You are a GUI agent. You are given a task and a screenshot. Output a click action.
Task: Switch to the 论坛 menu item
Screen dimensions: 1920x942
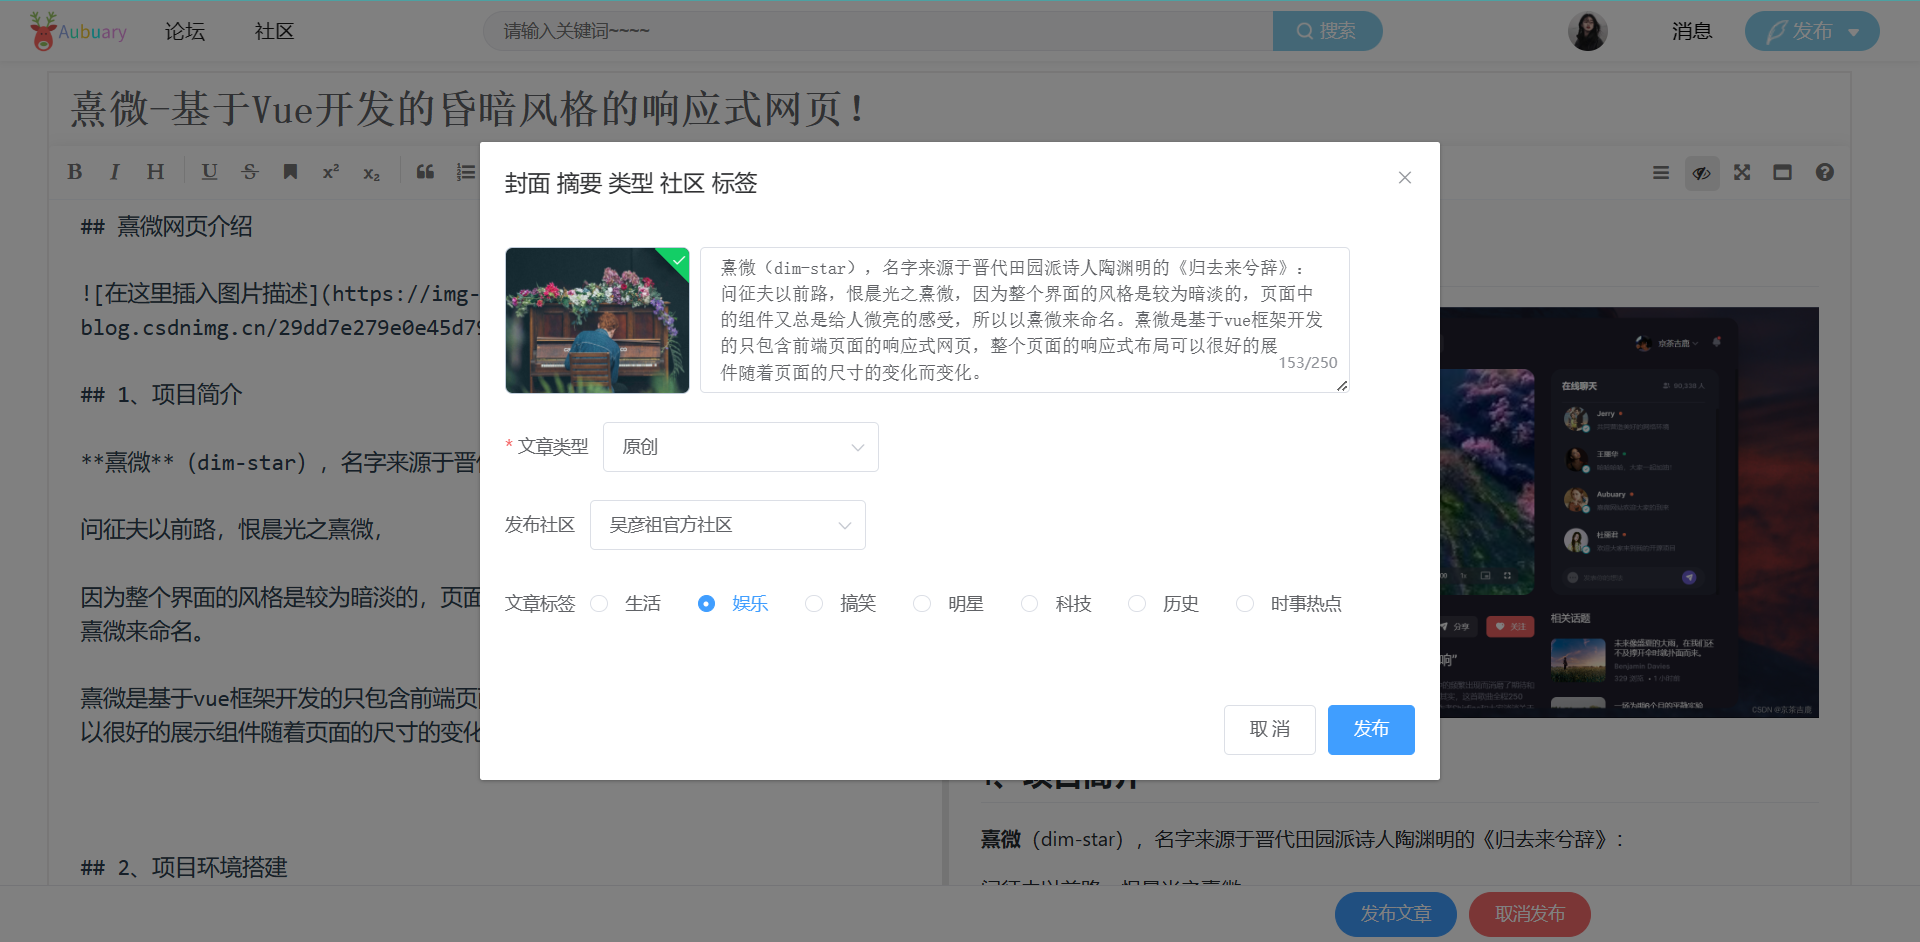point(184,31)
